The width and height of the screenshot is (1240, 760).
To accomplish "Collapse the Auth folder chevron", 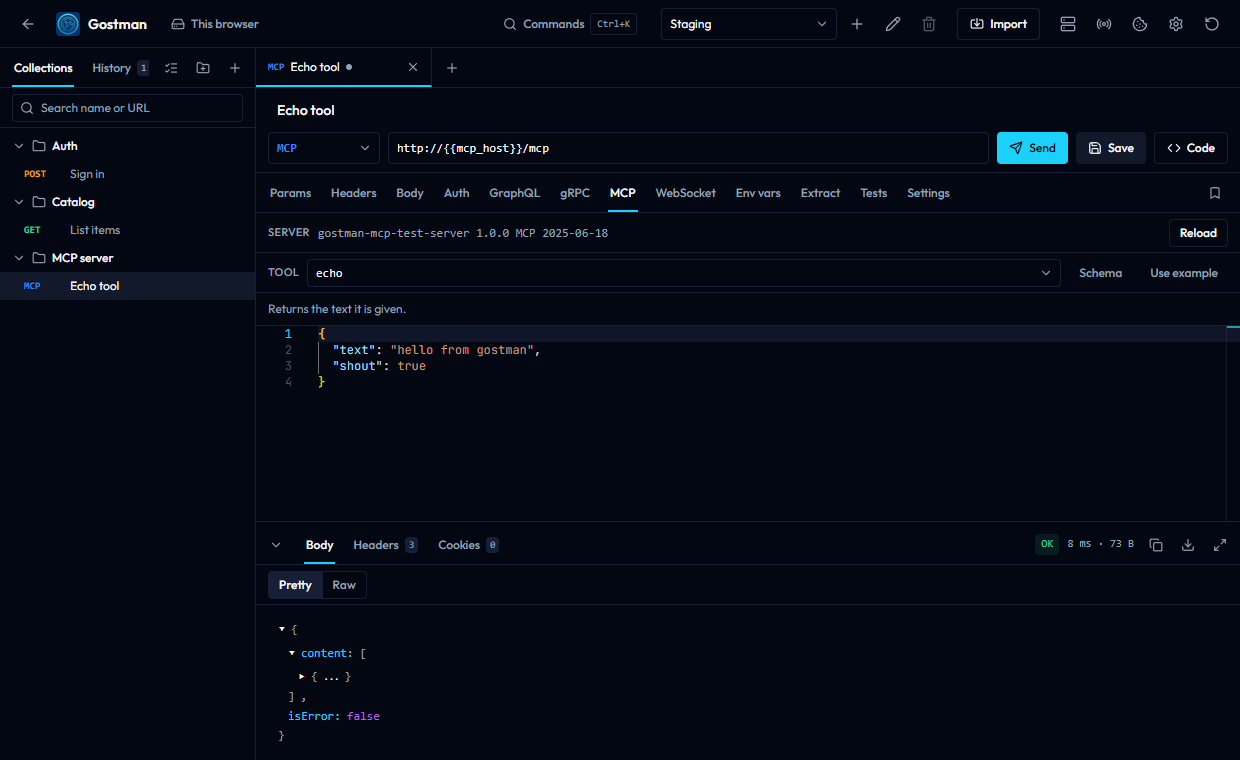I will [19, 146].
